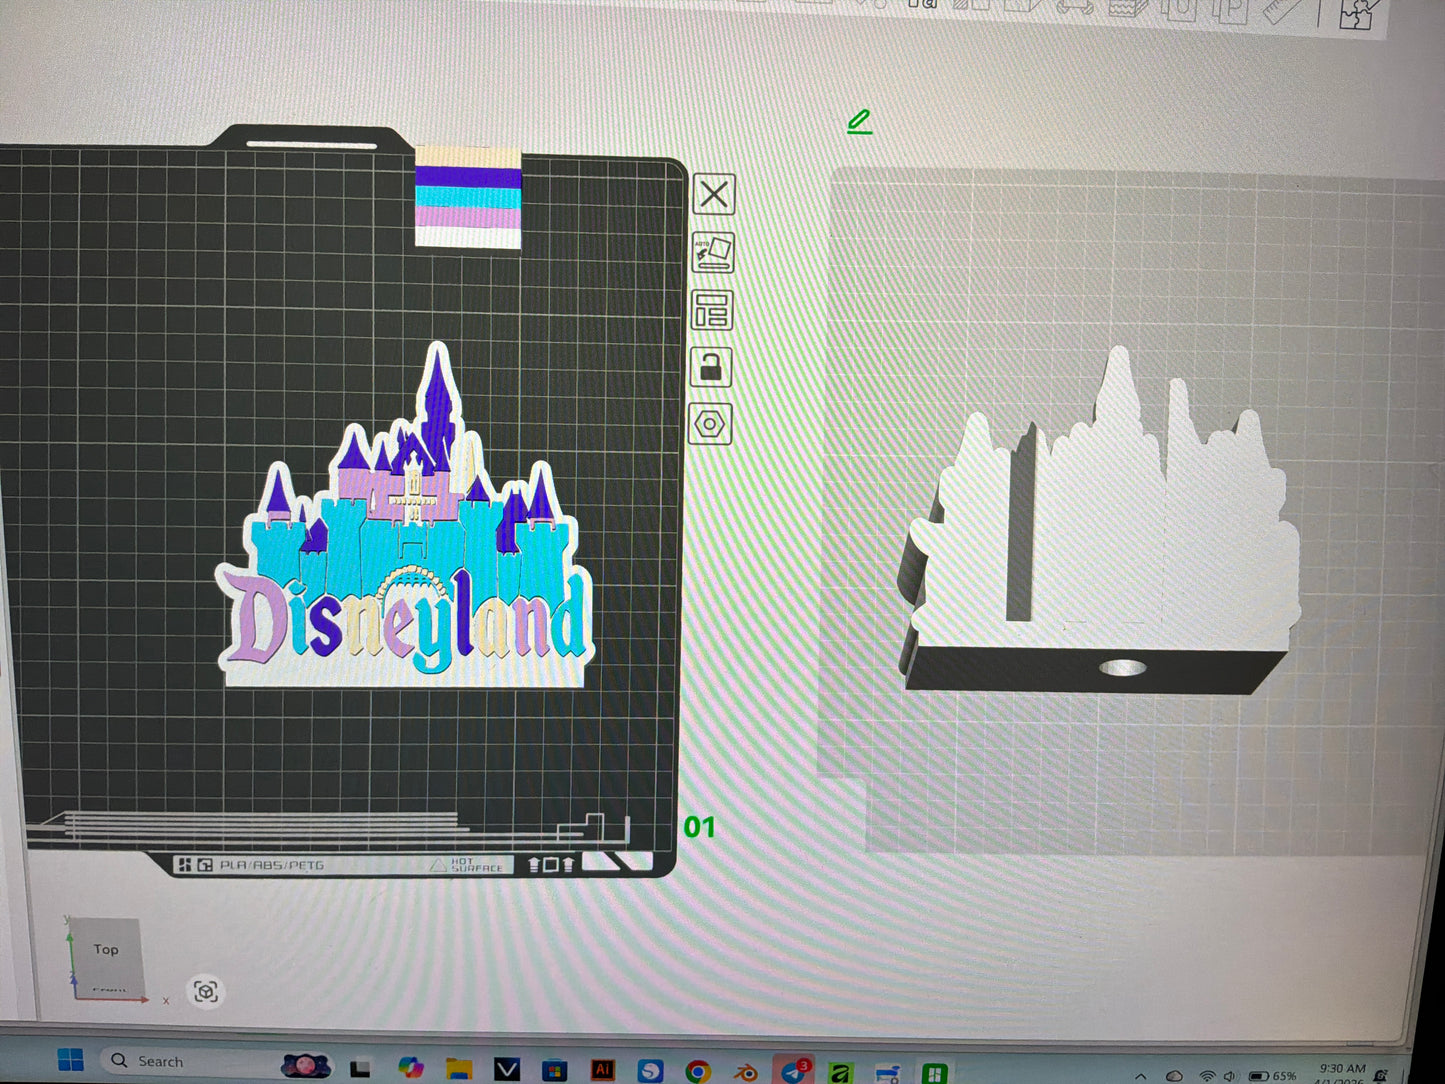Click the camera view reset icon
Image resolution: width=1445 pixels, height=1084 pixels.
(206, 991)
